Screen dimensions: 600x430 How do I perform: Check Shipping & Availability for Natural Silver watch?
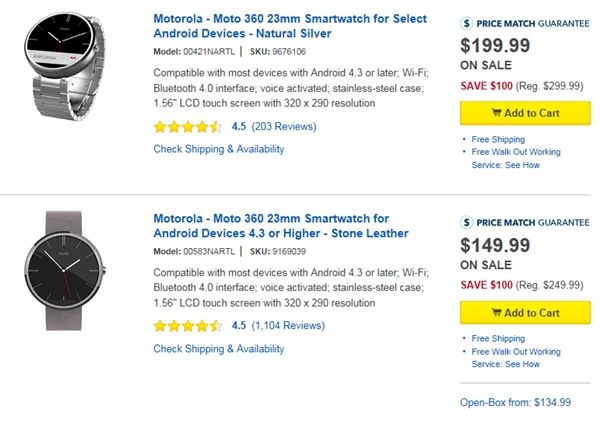[219, 149]
